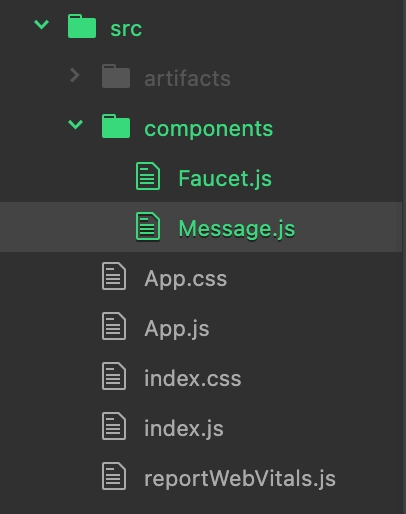Click the App.js file icon
The height and width of the screenshot is (514, 406).
(114, 326)
